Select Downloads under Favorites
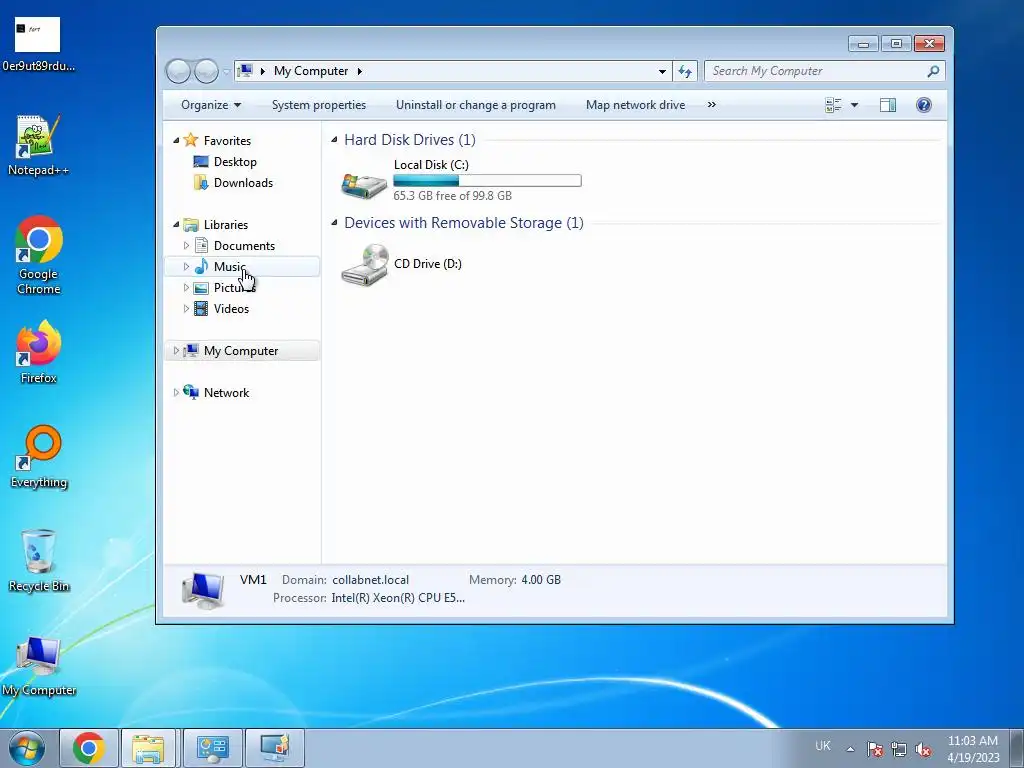1024x768 pixels. (x=243, y=183)
